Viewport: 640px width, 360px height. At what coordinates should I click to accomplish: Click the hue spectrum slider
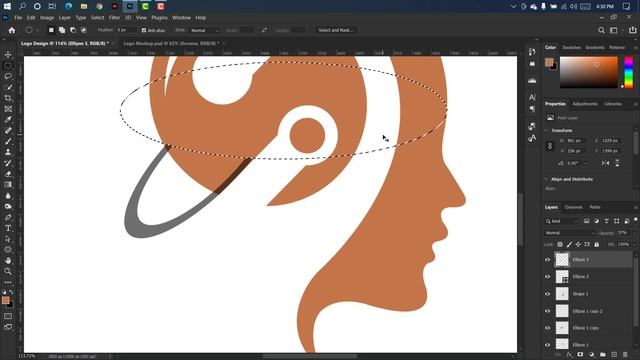(x=629, y=72)
